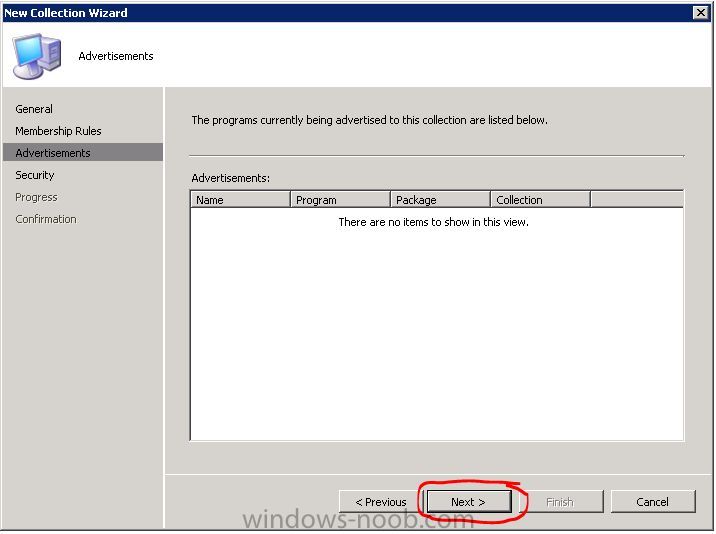Click the computer icon in wizard header
This screenshot has width=716, height=534.
[x=37, y=56]
